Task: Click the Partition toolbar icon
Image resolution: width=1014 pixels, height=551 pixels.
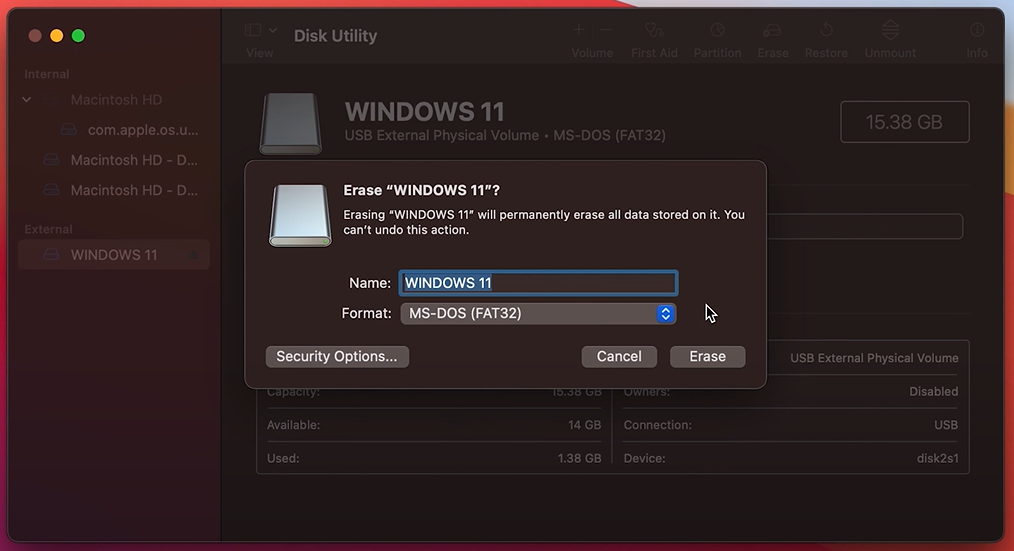Action: (717, 30)
